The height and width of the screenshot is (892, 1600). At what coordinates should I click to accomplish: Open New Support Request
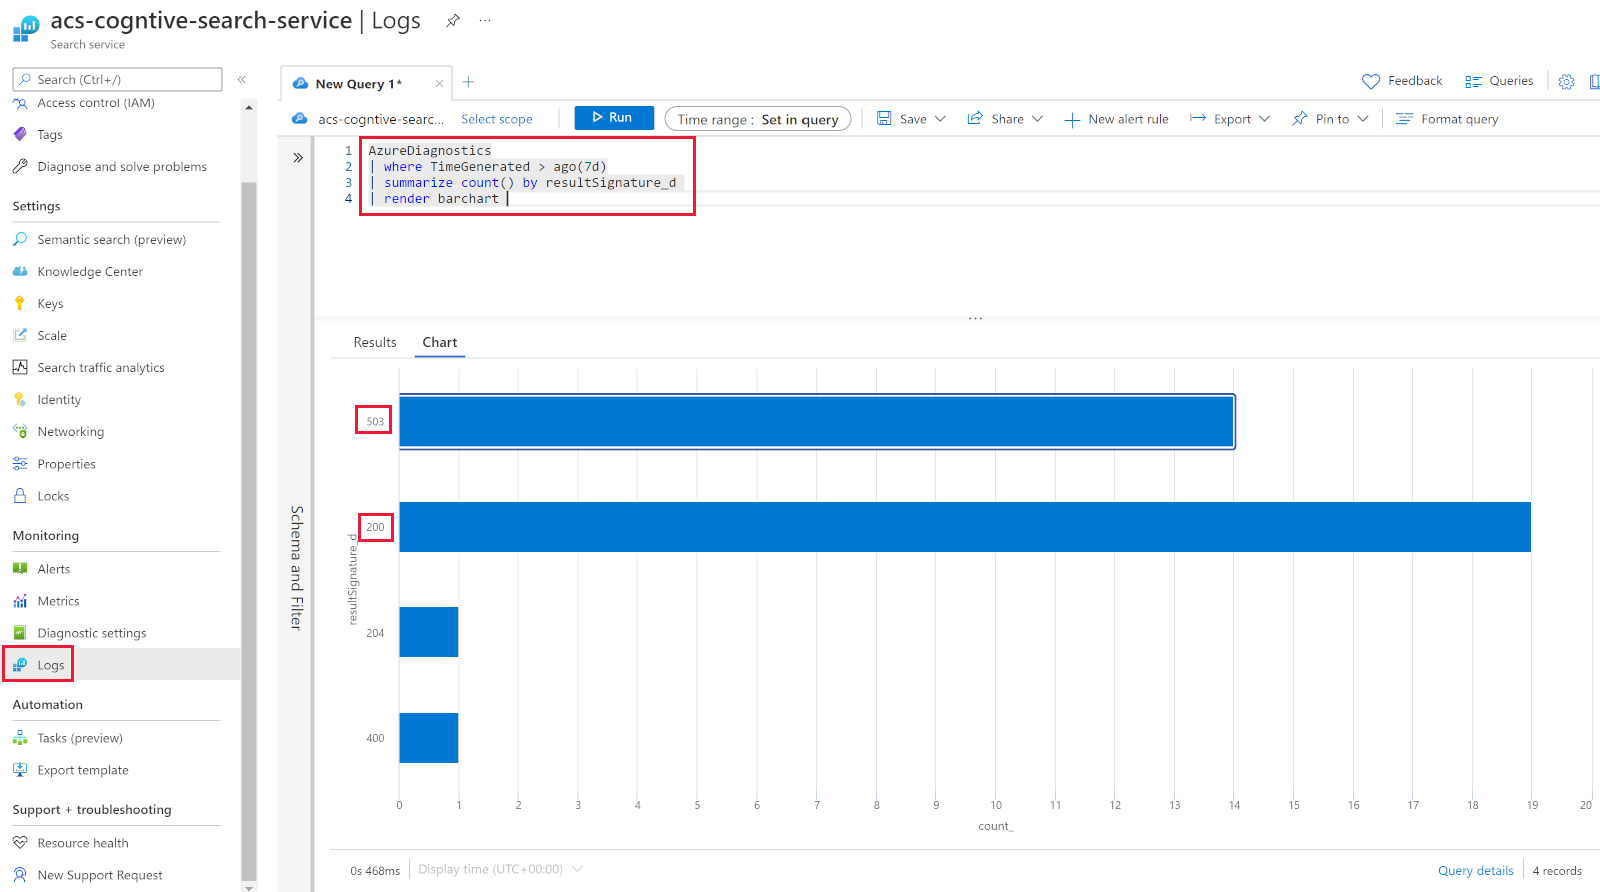[100, 875]
